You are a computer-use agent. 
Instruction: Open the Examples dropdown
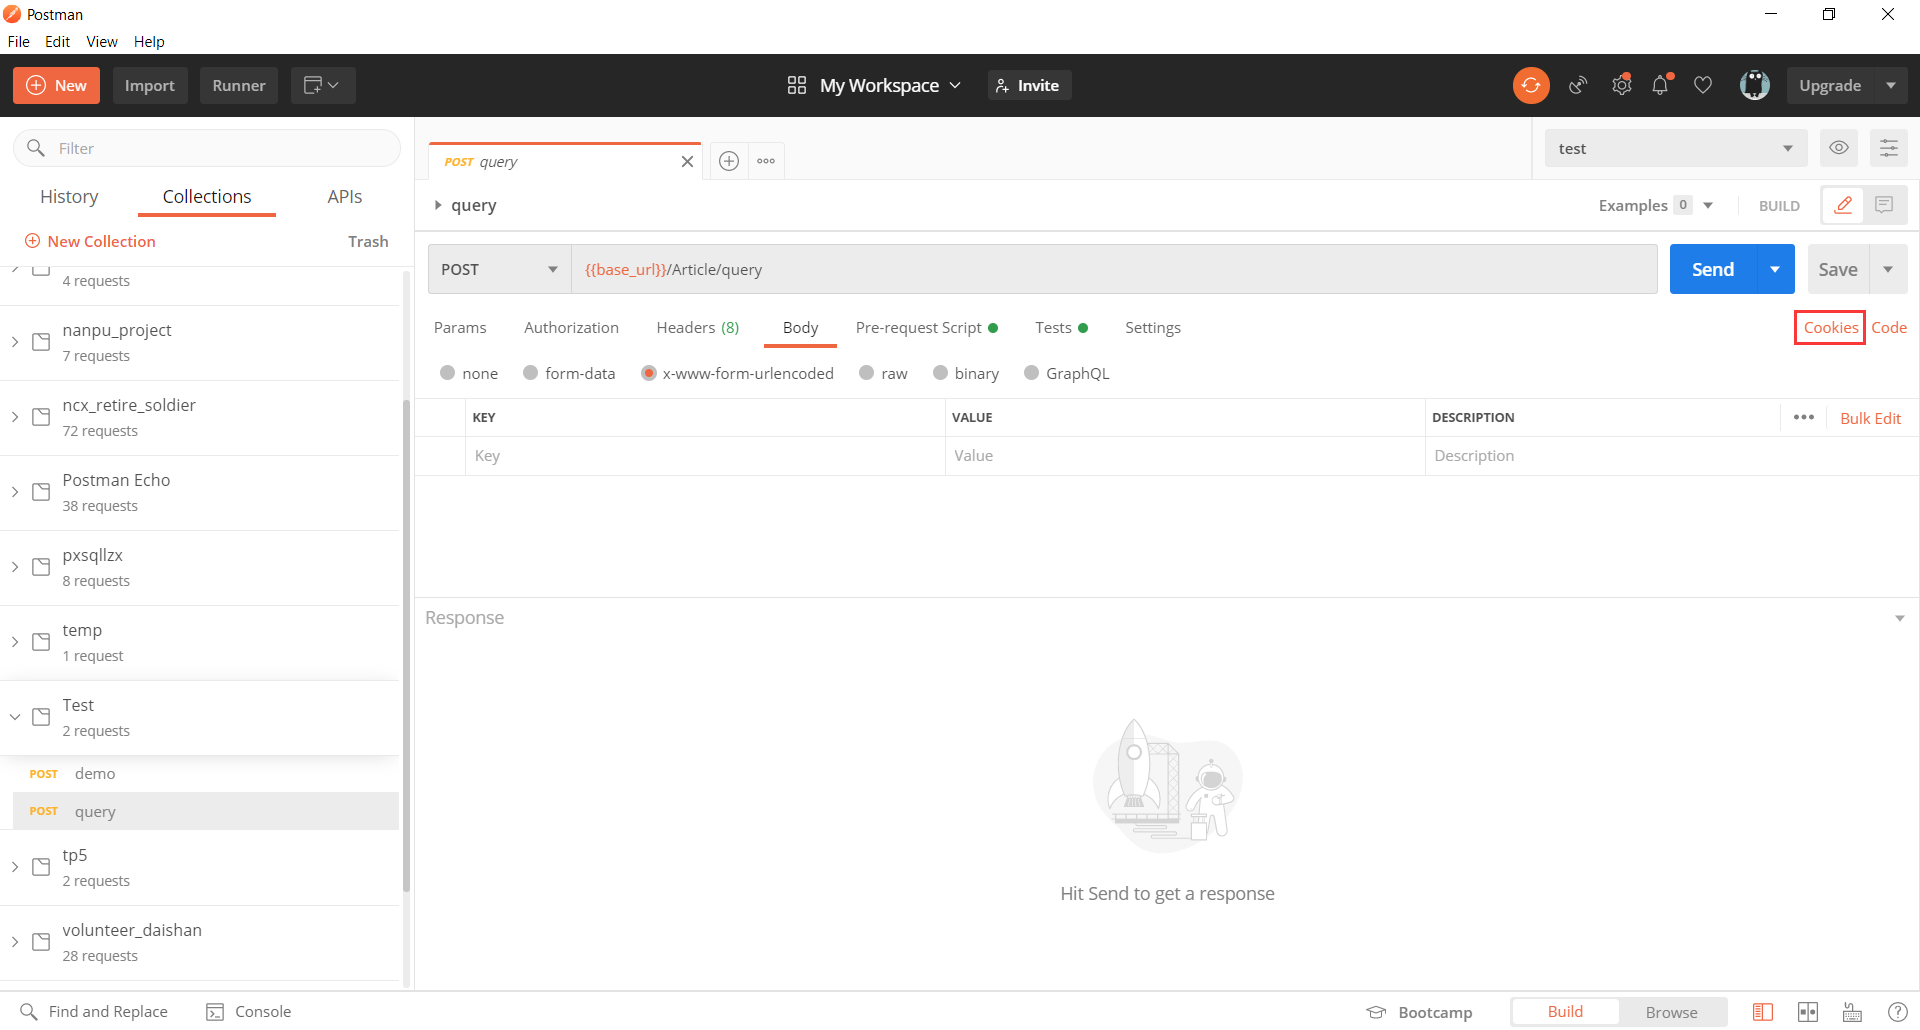(x=1656, y=205)
